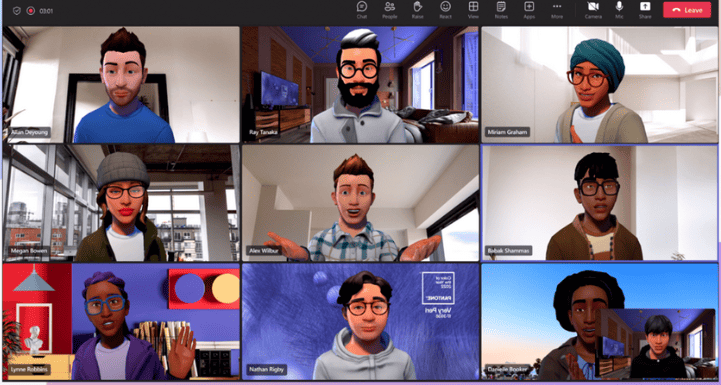Click the recording indicator icon
Screen dimensions: 721x385
[x=31, y=11]
